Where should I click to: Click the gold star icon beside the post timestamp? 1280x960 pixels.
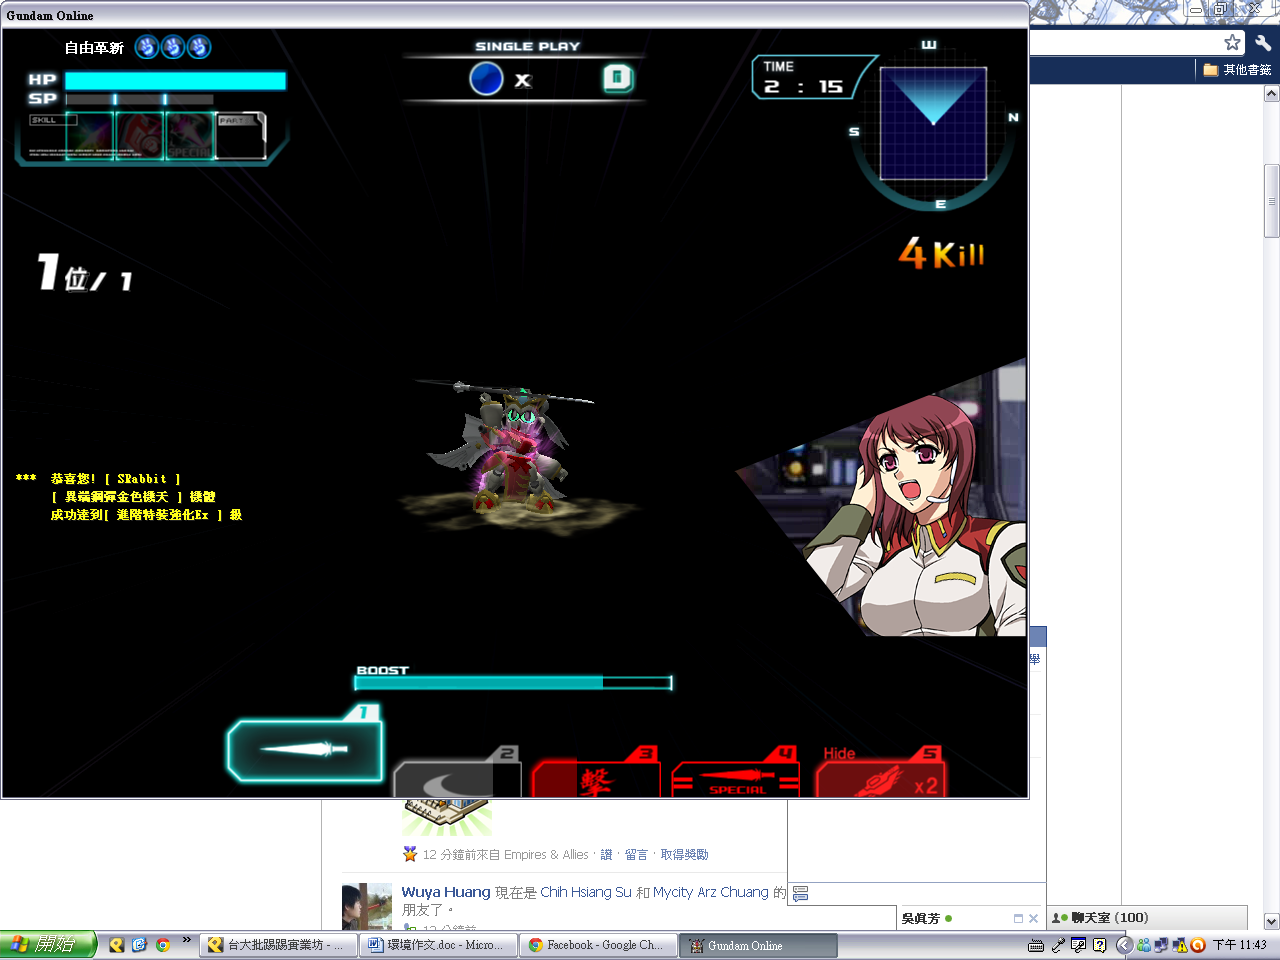(410, 854)
